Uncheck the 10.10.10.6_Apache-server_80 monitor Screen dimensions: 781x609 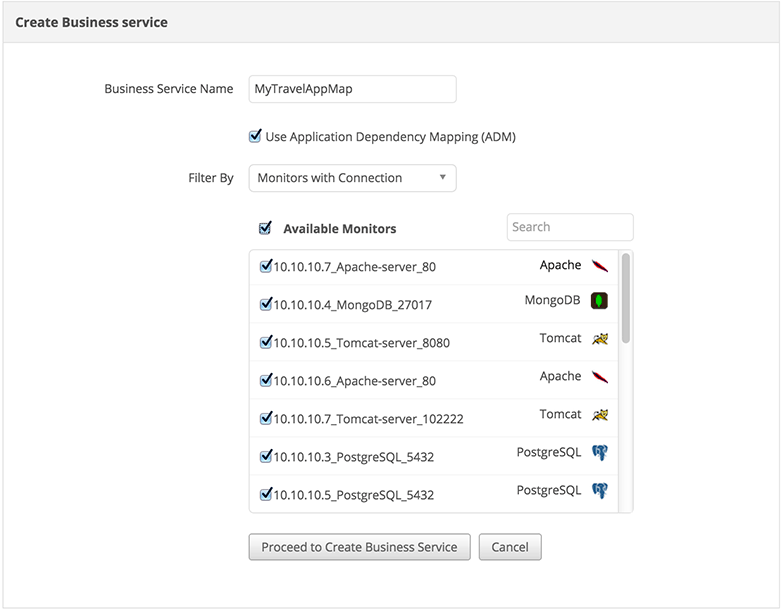click(266, 380)
